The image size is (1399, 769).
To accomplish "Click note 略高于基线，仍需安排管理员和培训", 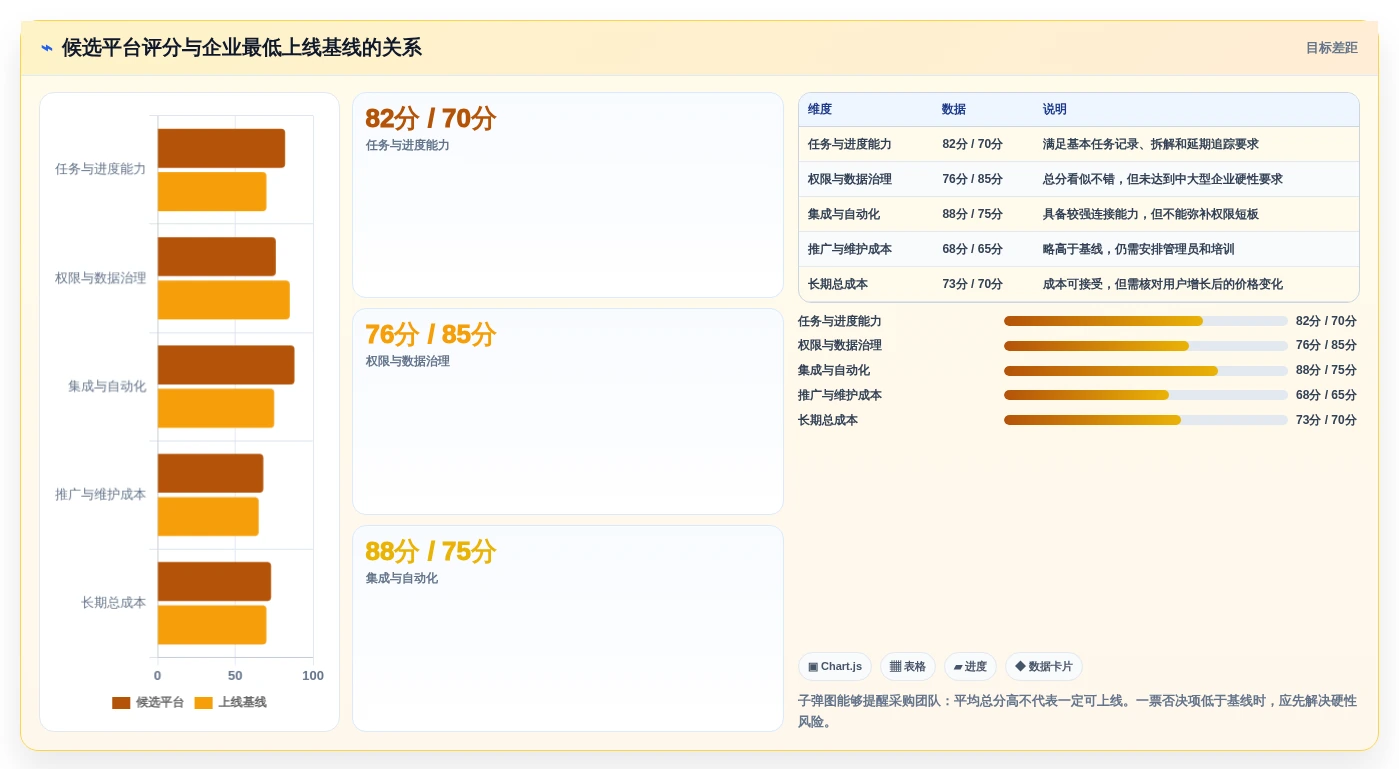I will tap(1139, 249).
